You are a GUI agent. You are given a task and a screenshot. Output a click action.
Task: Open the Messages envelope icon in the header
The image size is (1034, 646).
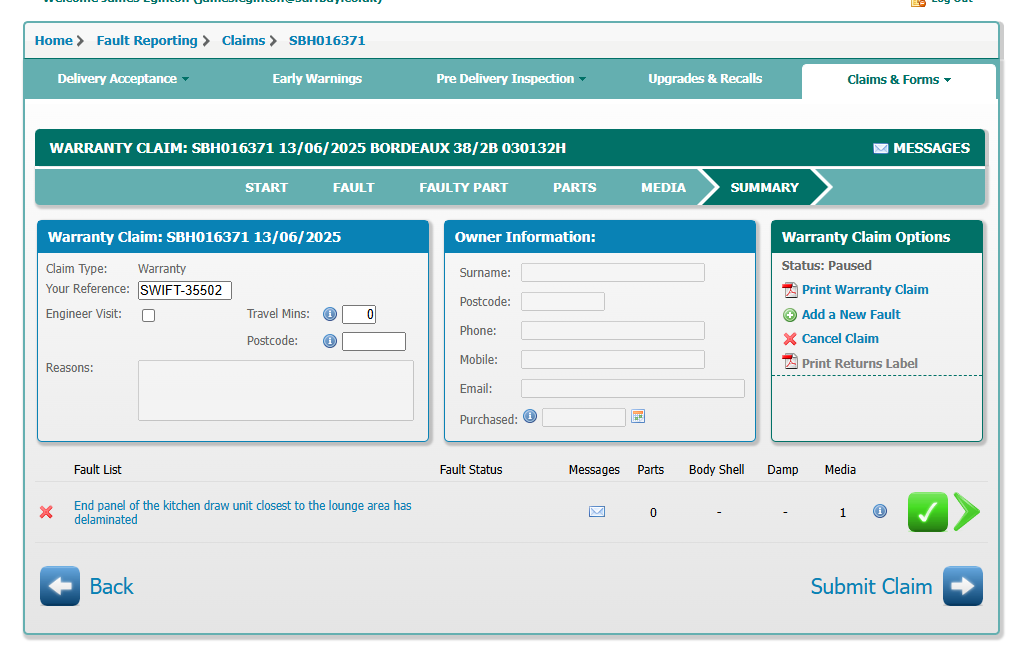point(880,148)
